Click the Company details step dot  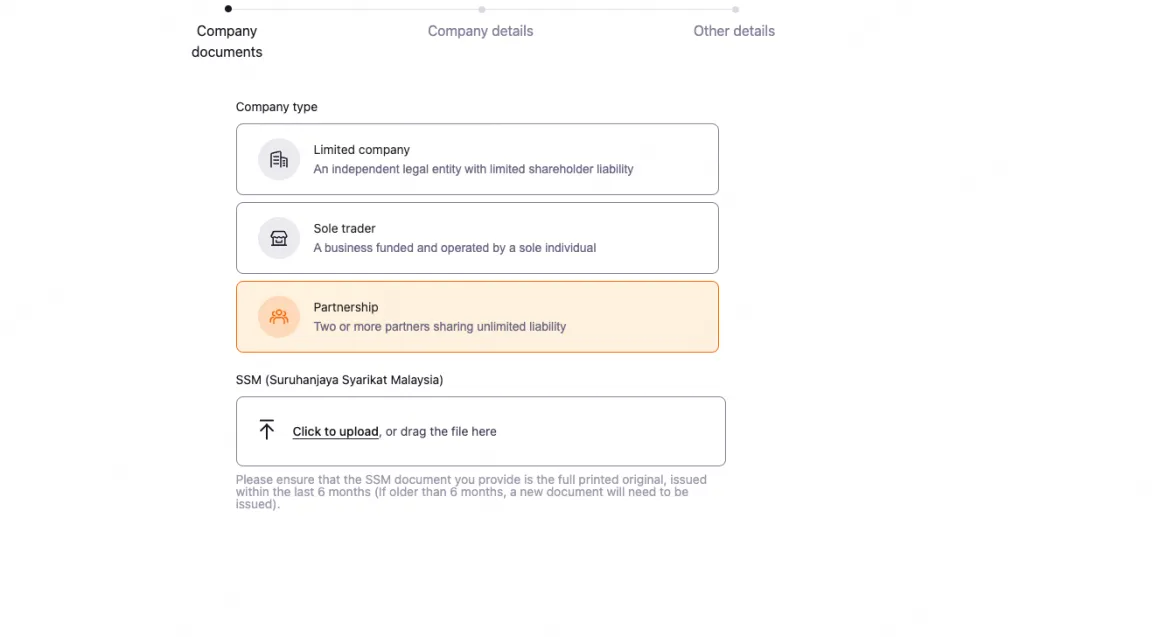click(481, 9)
